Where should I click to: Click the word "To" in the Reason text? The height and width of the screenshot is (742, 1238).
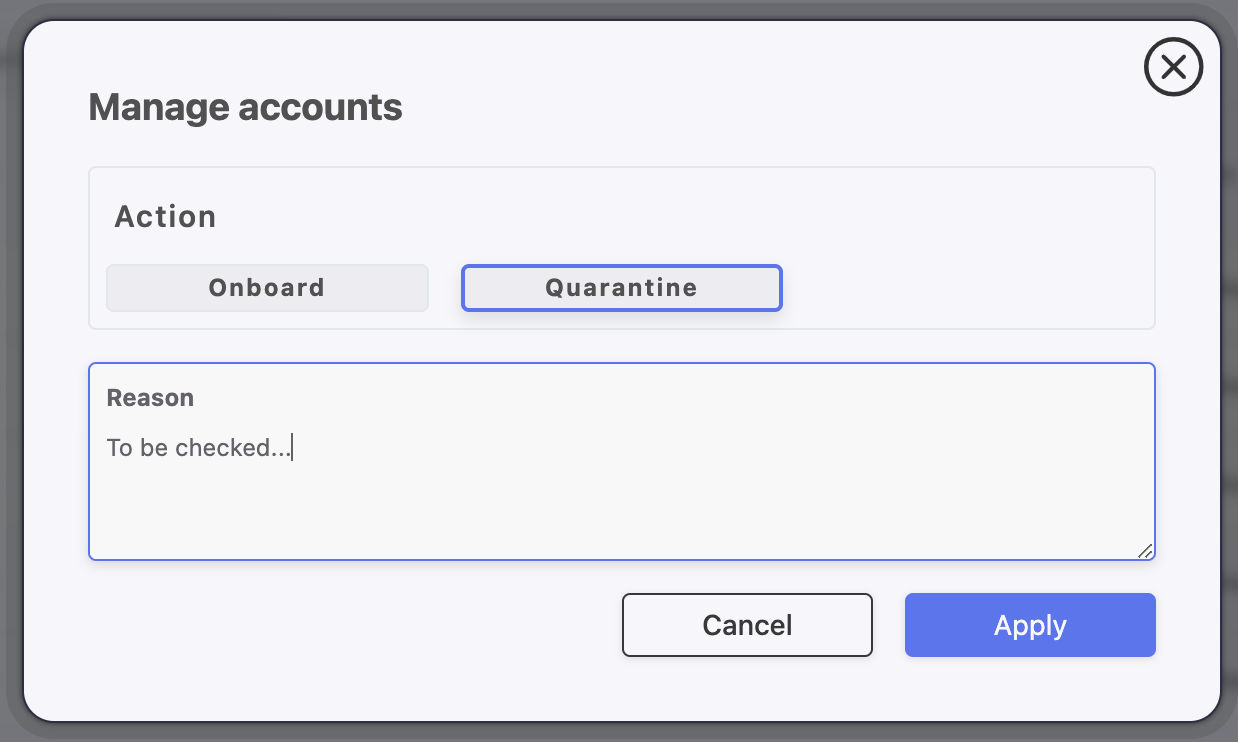click(119, 448)
